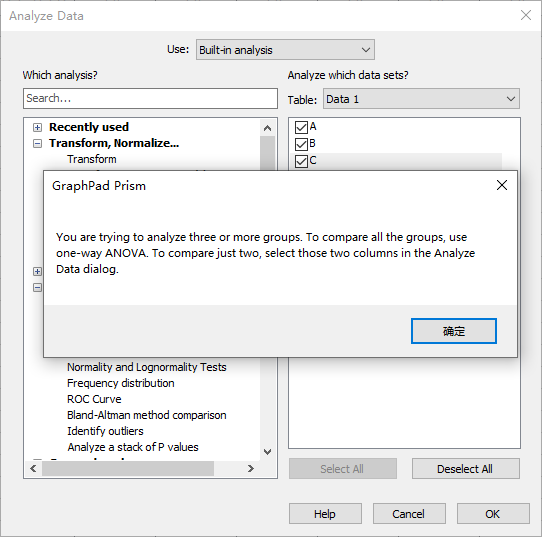Click the horizontal scrollbar thumb
This screenshot has width=542, height=537.
[x=128, y=469]
